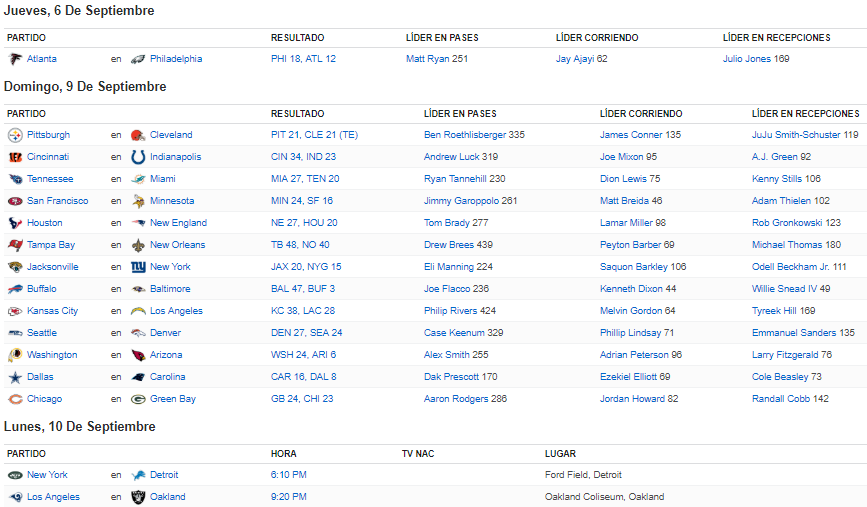This screenshot has width=867, height=507.
Task: Open the BAL 47, BUF 3 result
Action: click(302, 289)
